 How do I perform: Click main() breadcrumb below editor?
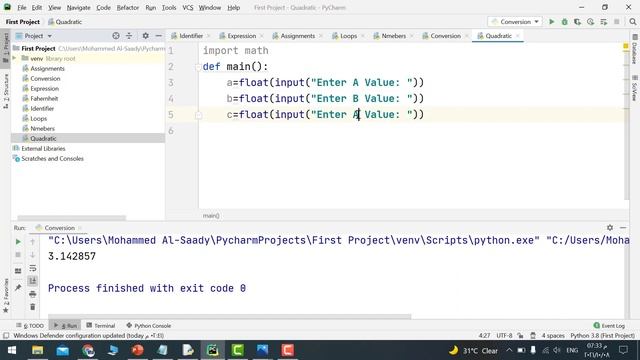pyautogui.click(x=211, y=216)
